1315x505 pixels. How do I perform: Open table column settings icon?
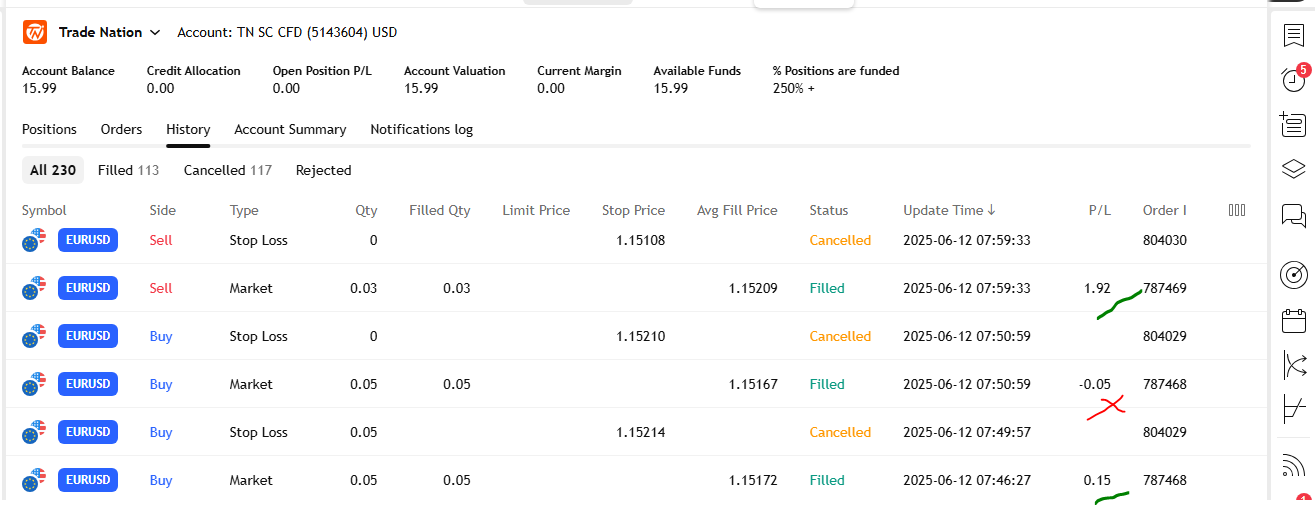pyautogui.click(x=1237, y=210)
